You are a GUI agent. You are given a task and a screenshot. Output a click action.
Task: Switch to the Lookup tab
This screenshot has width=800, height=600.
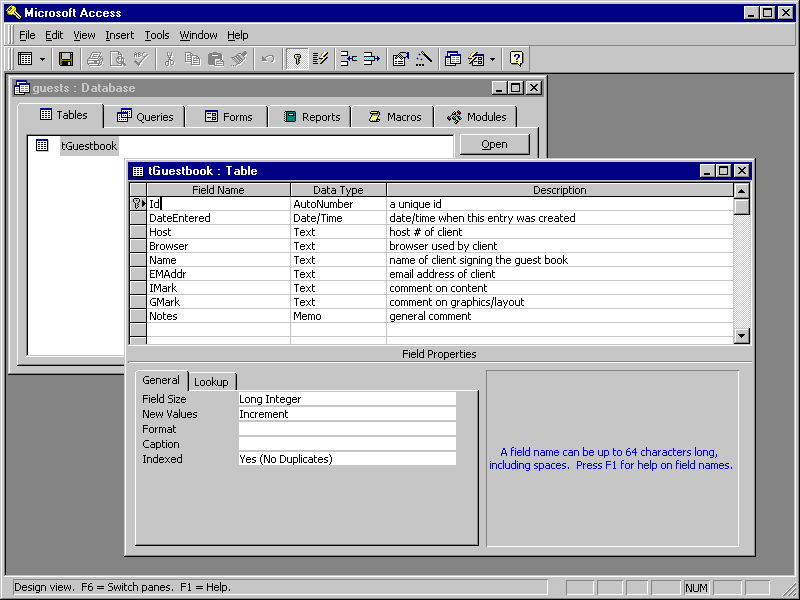point(211,382)
